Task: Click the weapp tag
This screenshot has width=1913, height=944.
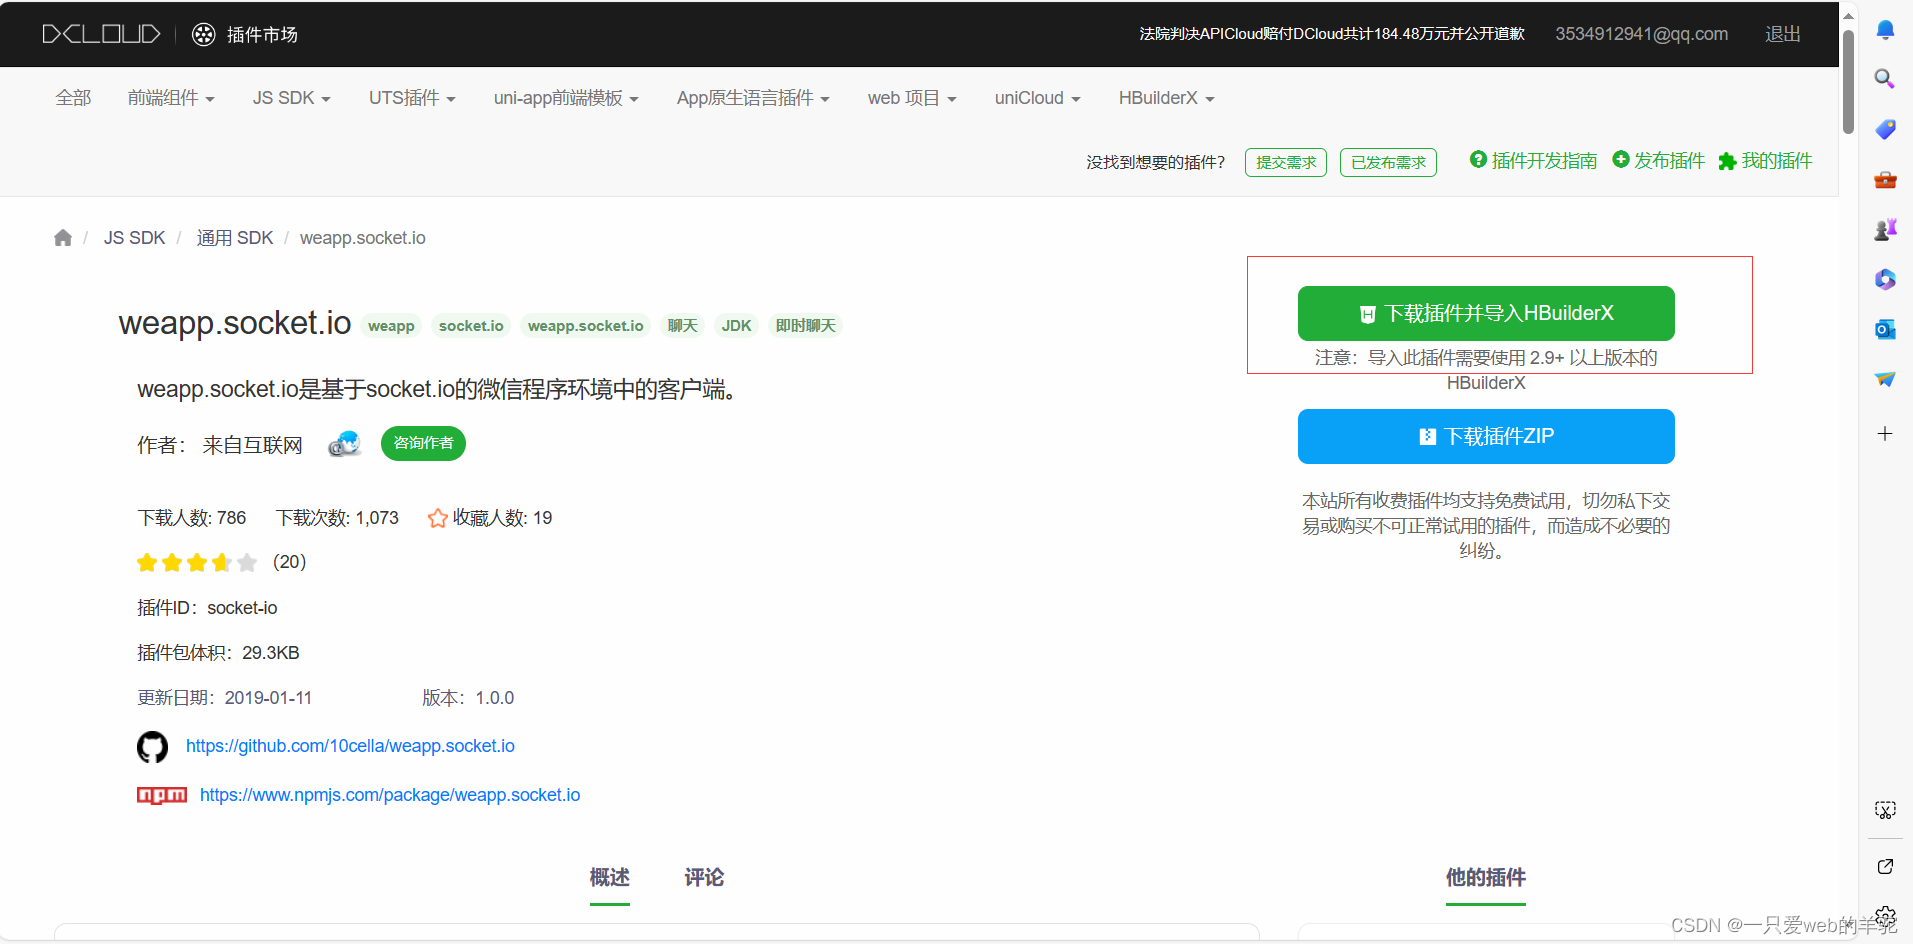Action: click(391, 326)
